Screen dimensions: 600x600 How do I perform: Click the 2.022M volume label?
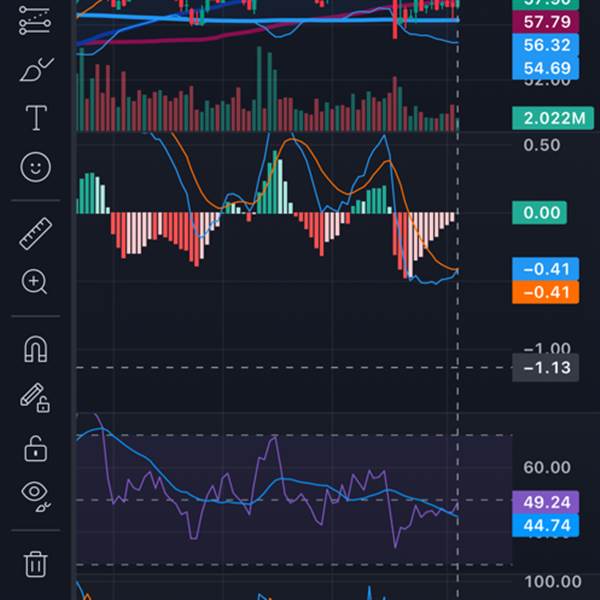point(553,118)
